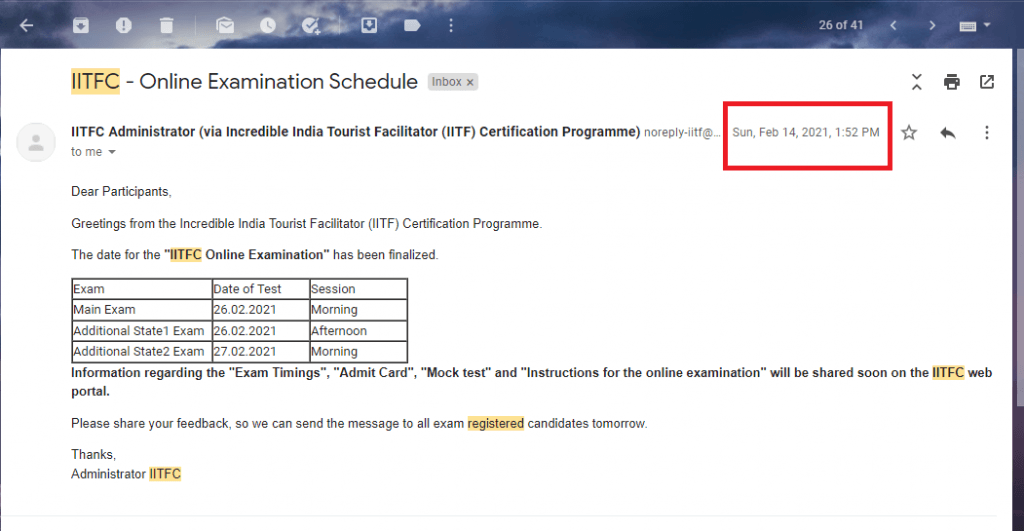Viewport: 1024px width, 531px height.
Task: Add this email to Tasks
Action: pos(311,25)
